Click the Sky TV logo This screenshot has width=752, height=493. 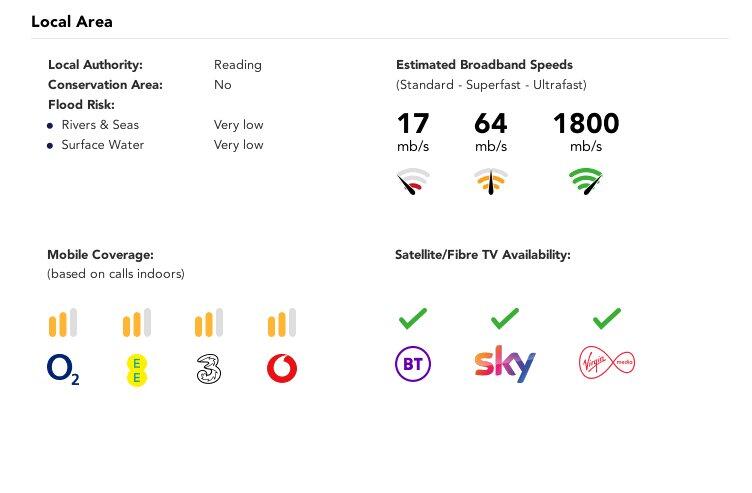tap(505, 364)
